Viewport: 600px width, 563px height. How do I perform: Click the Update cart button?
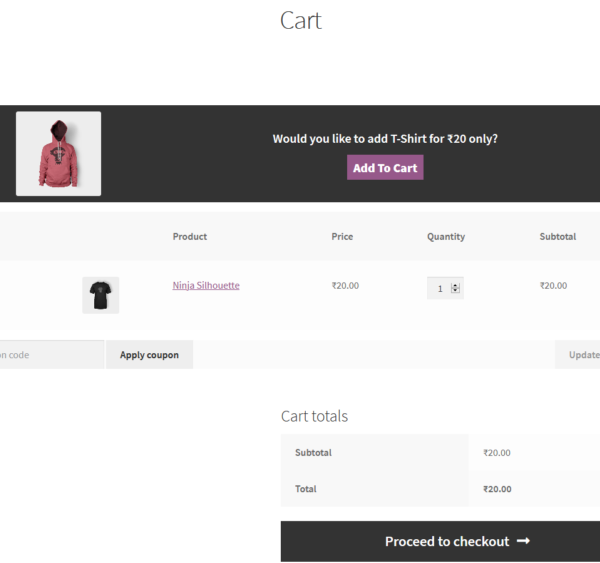578,355
